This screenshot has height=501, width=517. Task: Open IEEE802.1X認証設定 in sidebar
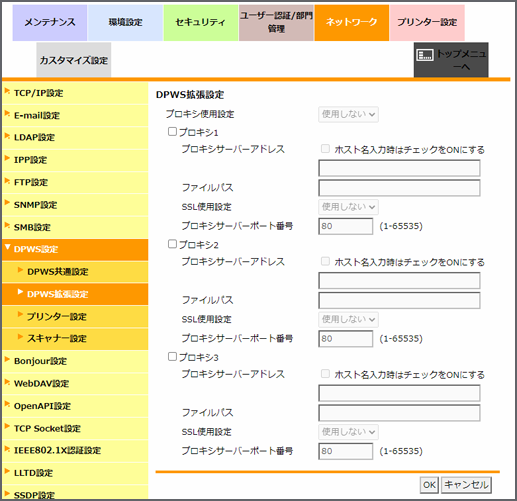pyautogui.click(x=75, y=451)
